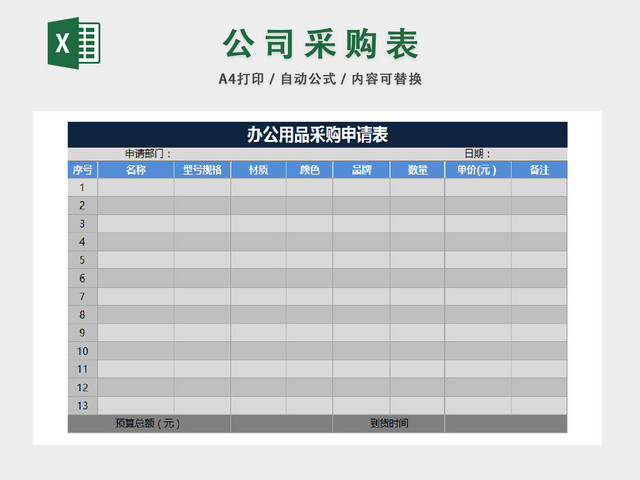This screenshot has width=640, height=480.
Task: Click row number 11 cell
Action: (x=82, y=369)
